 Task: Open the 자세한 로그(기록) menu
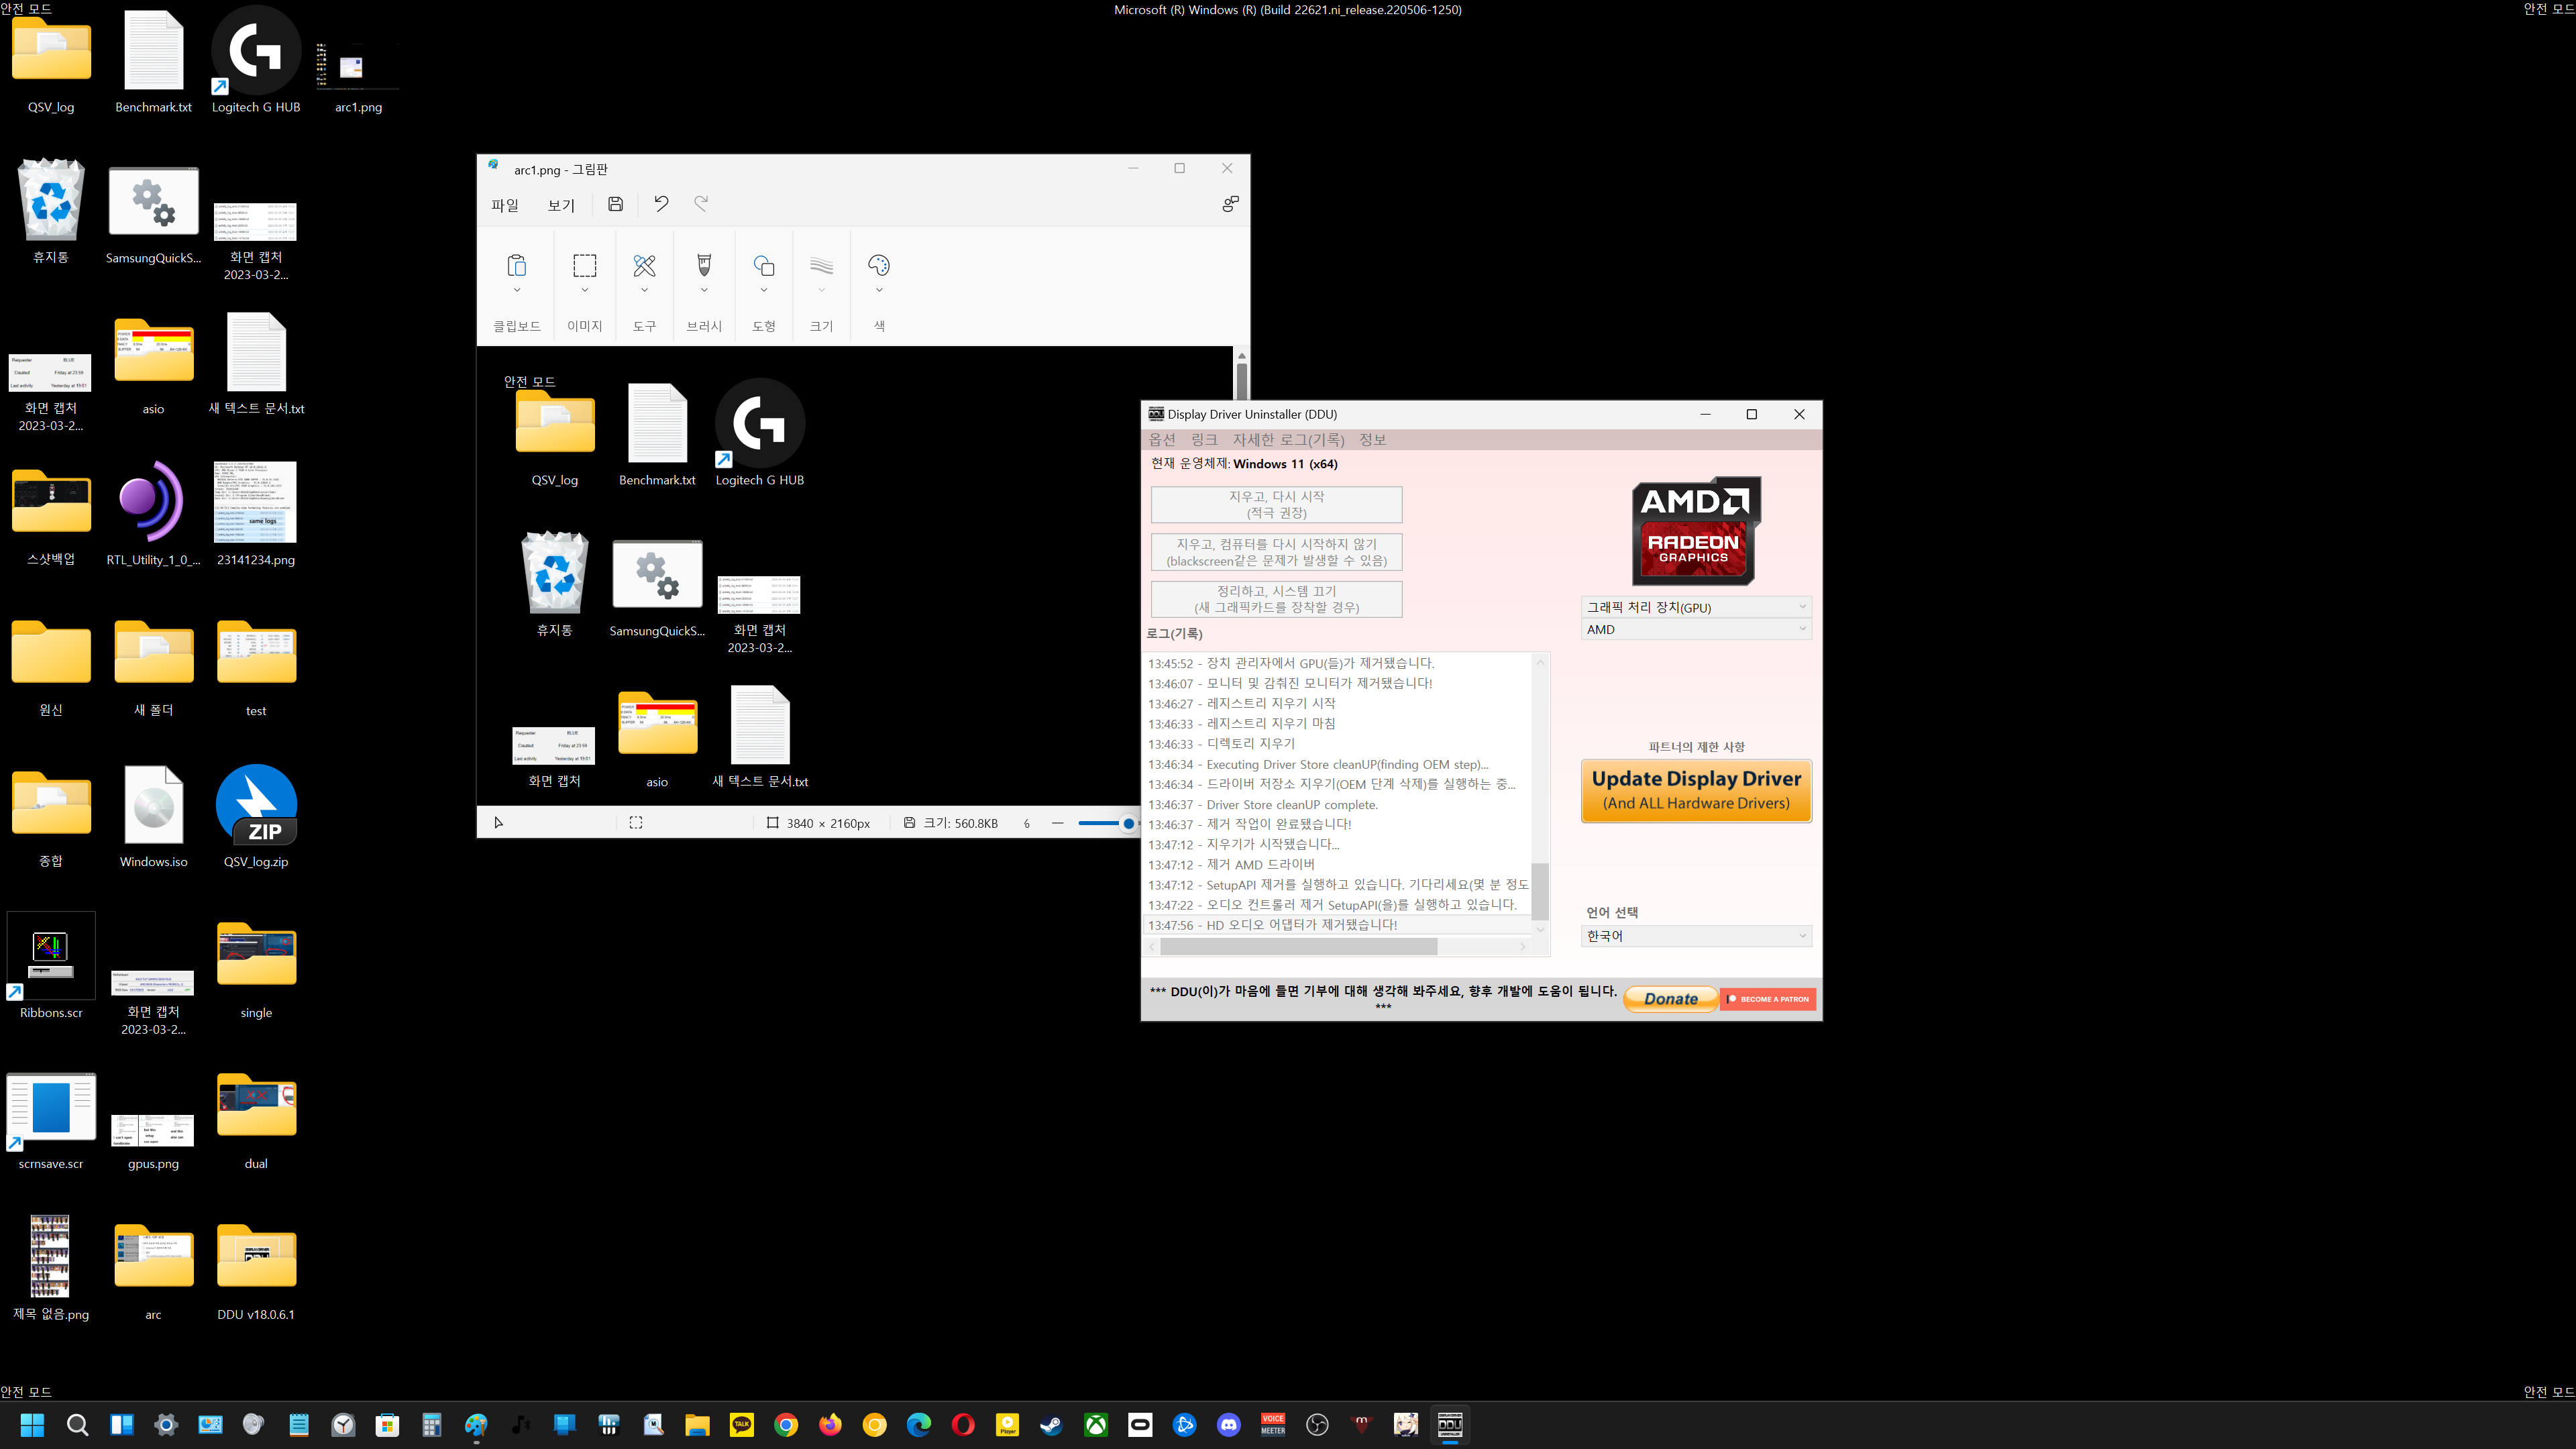[x=1288, y=440]
